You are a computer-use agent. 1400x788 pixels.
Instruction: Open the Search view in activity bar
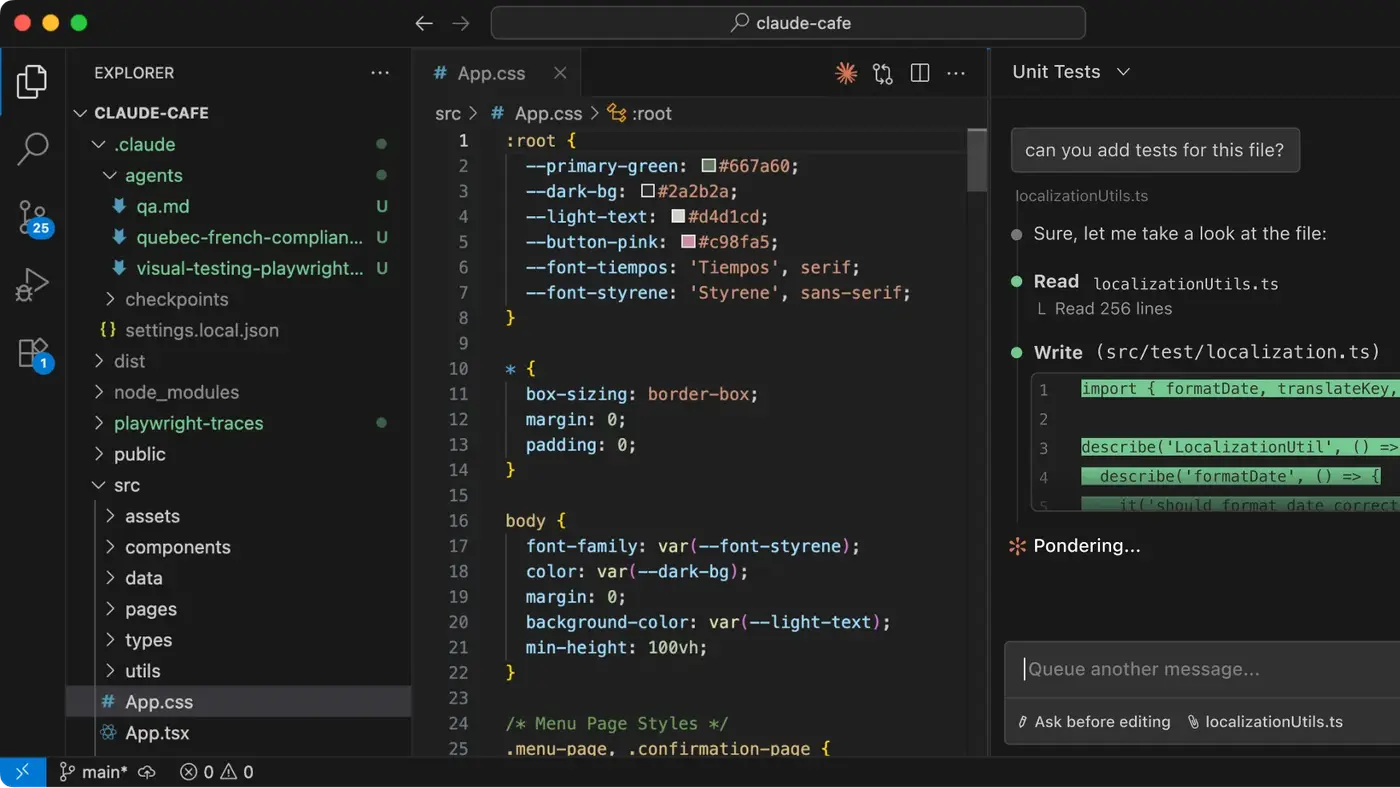click(32, 149)
